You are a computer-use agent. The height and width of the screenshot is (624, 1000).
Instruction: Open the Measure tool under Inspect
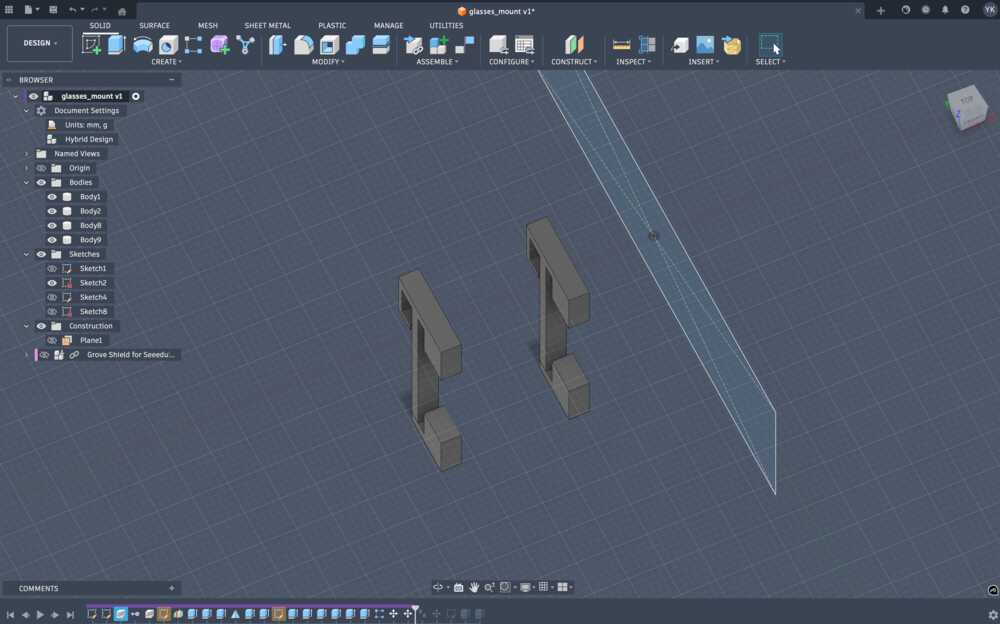click(x=620, y=45)
